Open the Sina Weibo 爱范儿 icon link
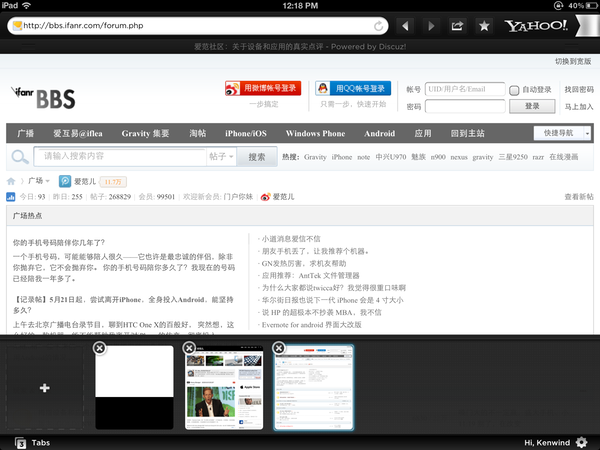The image size is (600, 450). pos(266,197)
